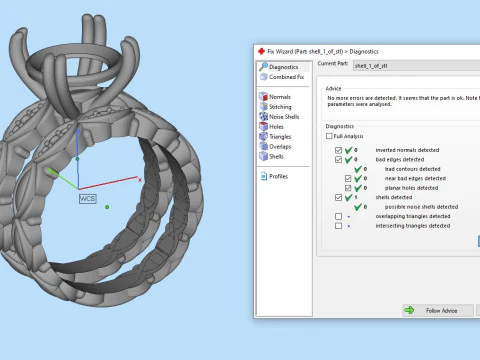Open the Triangles fix icon
480x360 pixels.
pyautogui.click(x=263, y=136)
